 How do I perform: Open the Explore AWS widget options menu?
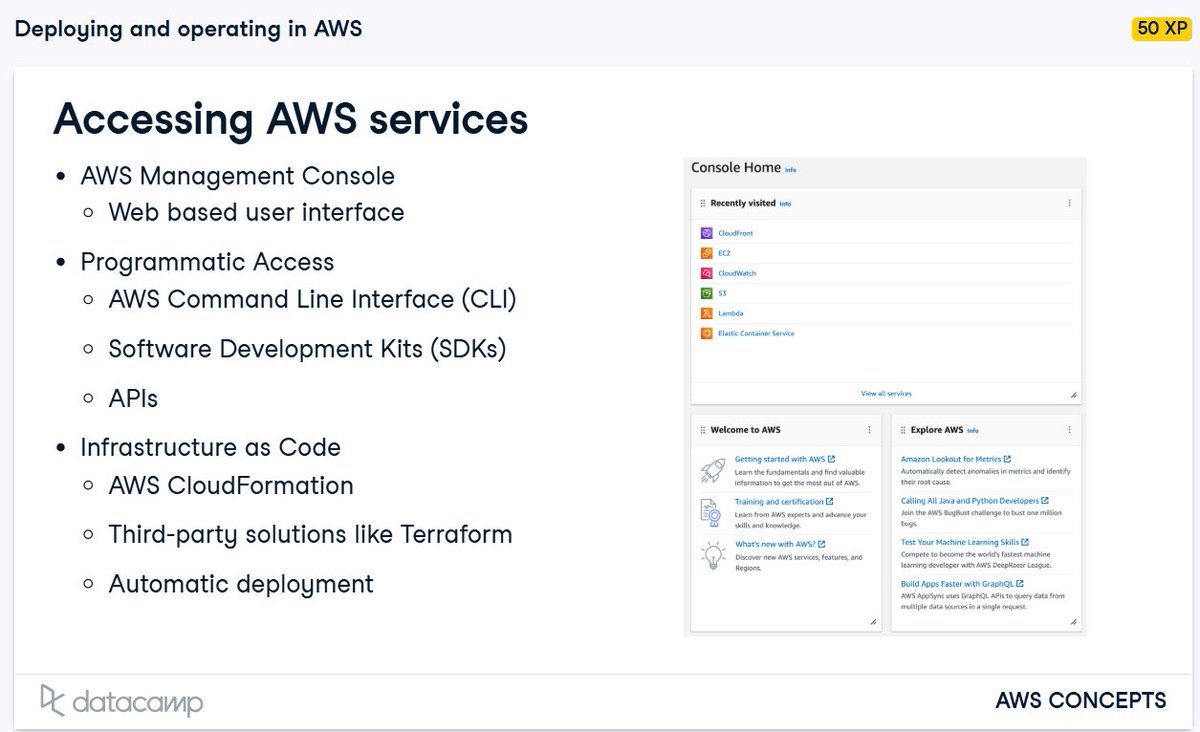click(1069, 430)
